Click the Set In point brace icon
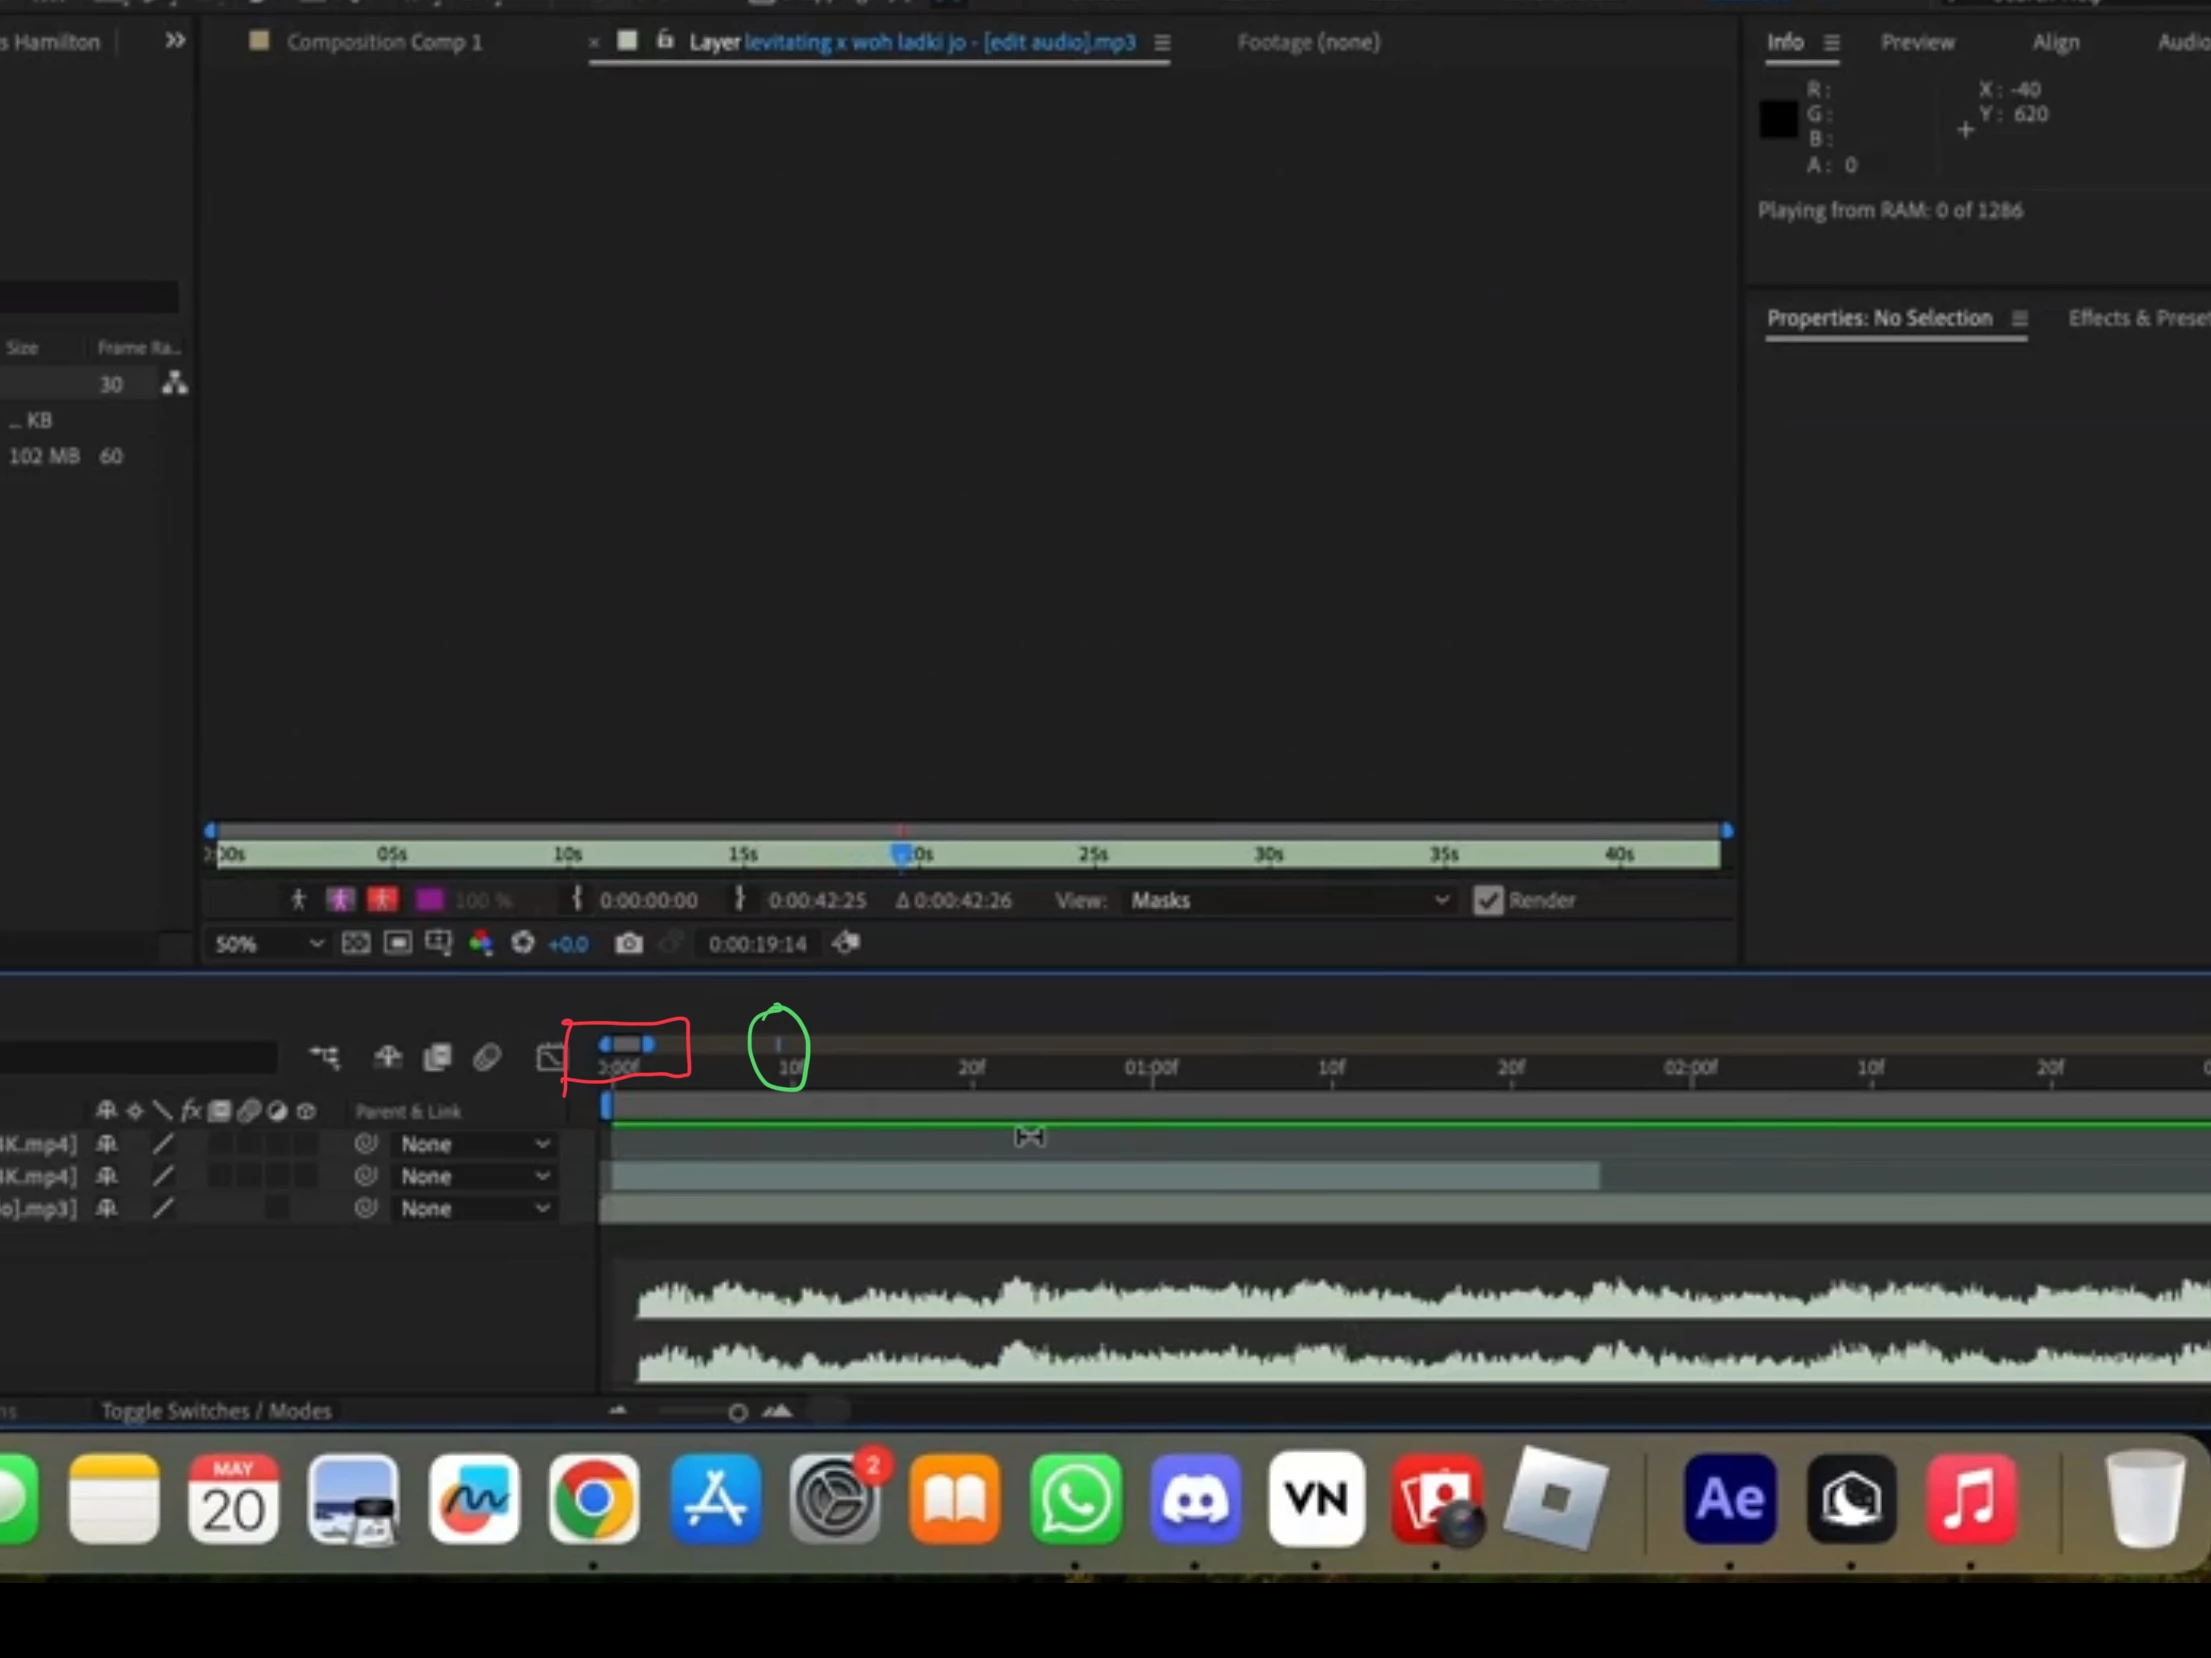 coord(577,899)
